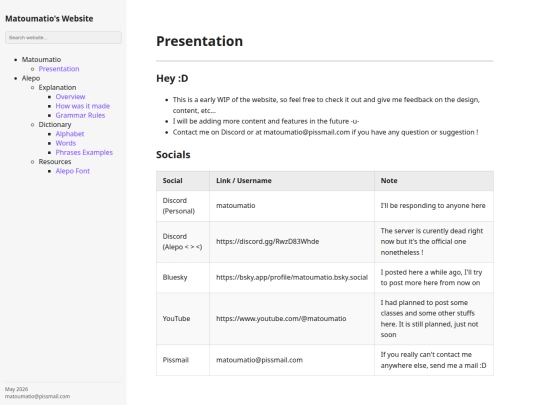This screenshot has width=540, height=405.
Task: Click the matoumatio username cell
Action: coord(292,206)
